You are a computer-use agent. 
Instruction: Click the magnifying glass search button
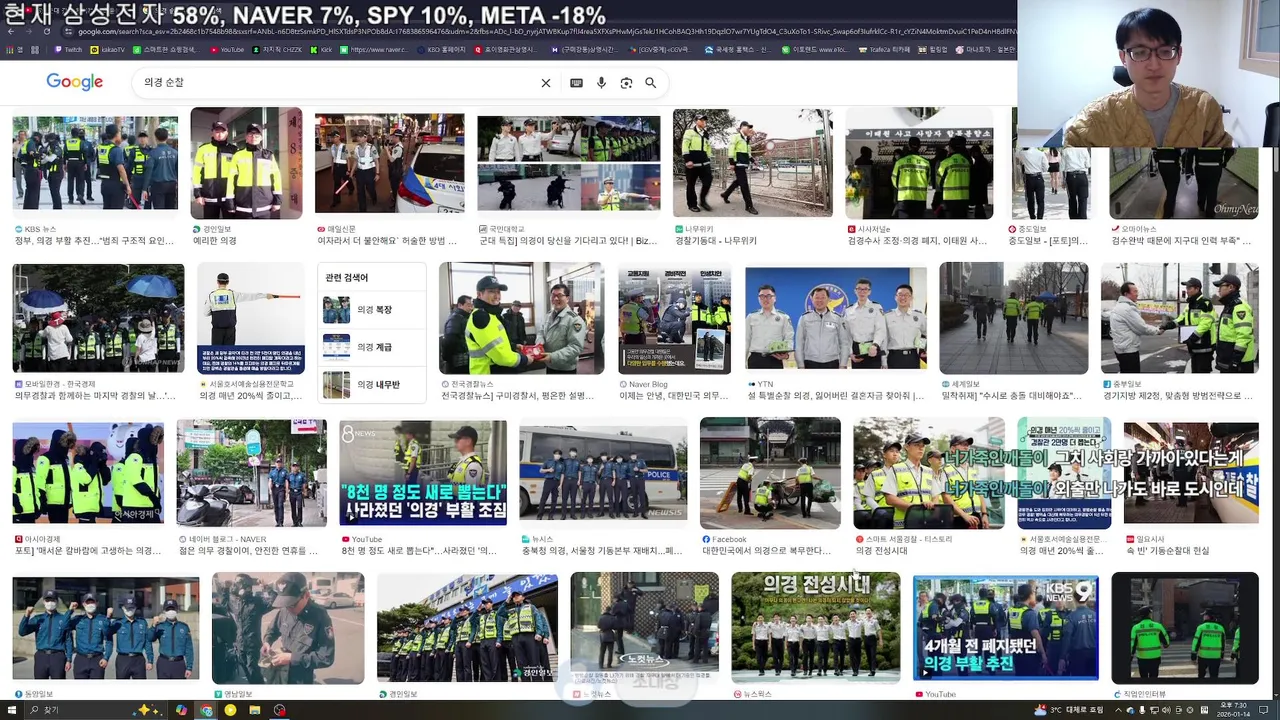coord(651,83)
